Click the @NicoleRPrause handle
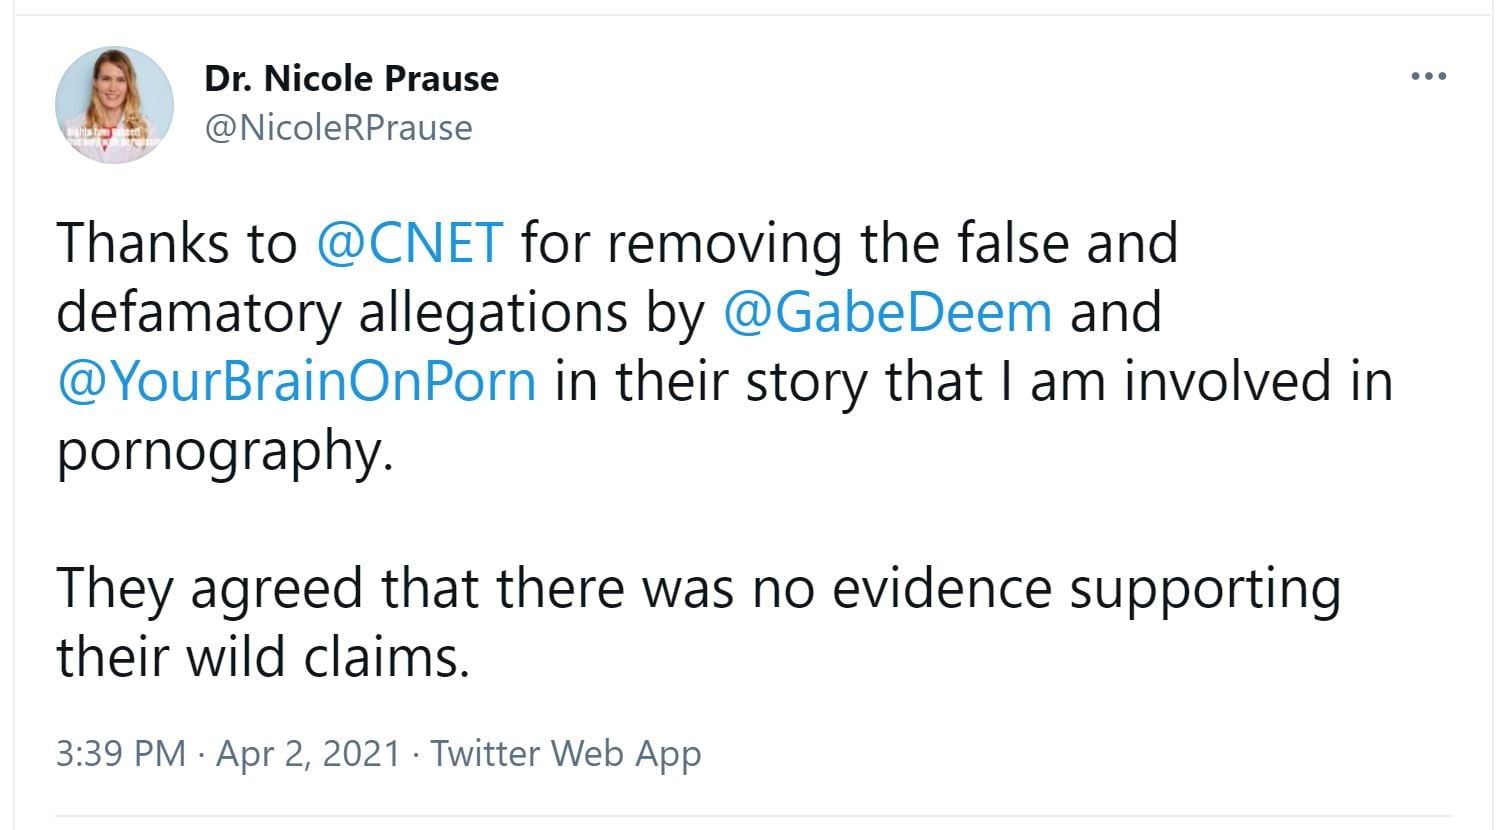1501x830 pixels. coord(338,128)
